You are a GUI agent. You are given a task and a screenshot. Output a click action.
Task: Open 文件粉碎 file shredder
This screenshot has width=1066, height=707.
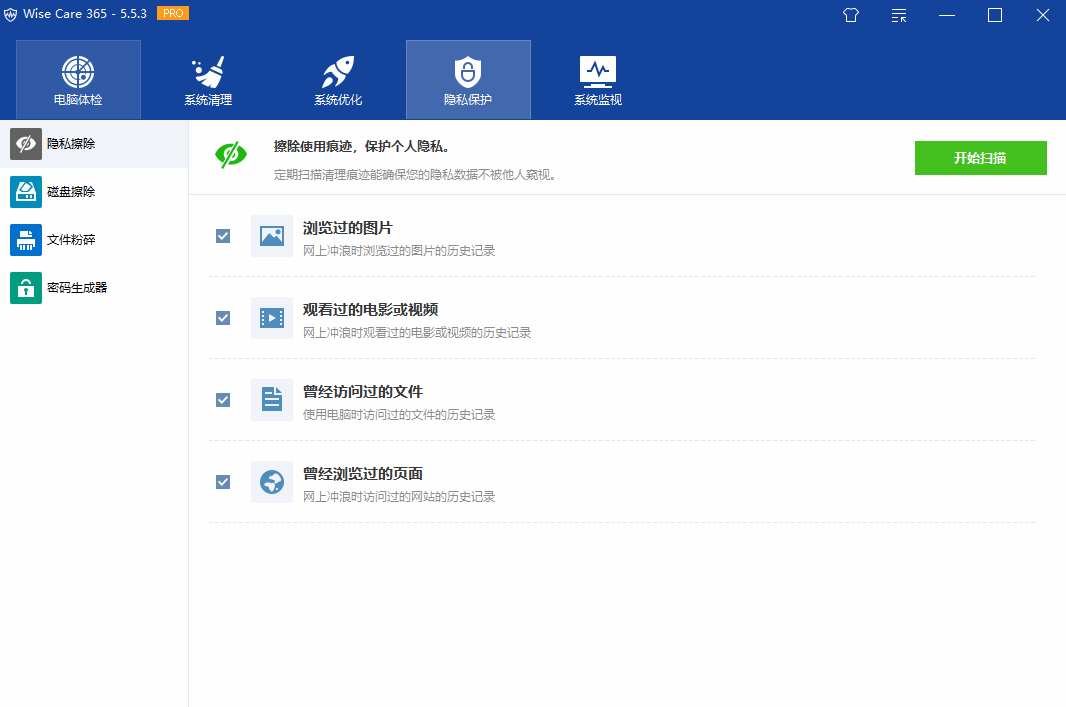point(71,240)
